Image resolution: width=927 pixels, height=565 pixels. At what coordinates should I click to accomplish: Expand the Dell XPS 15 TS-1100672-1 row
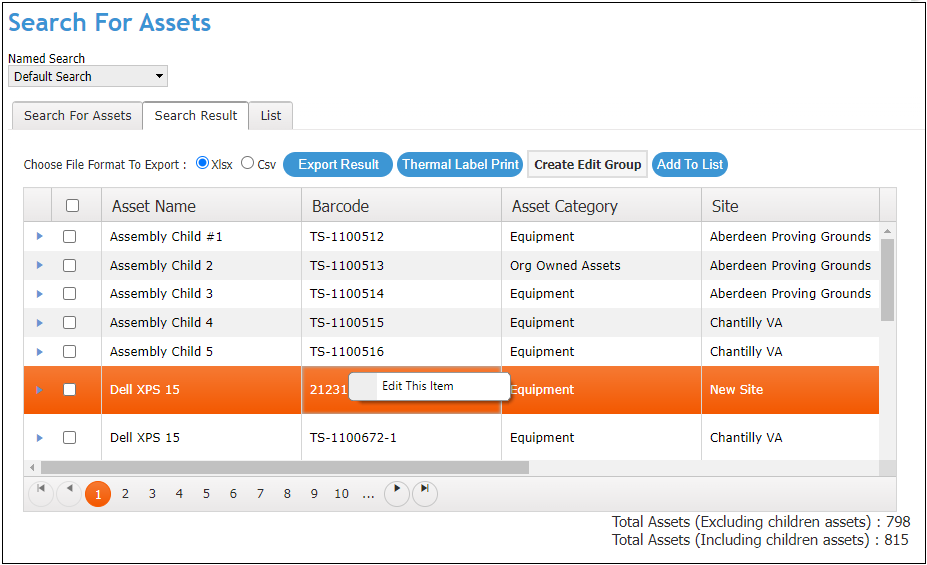tap(40, 438)
